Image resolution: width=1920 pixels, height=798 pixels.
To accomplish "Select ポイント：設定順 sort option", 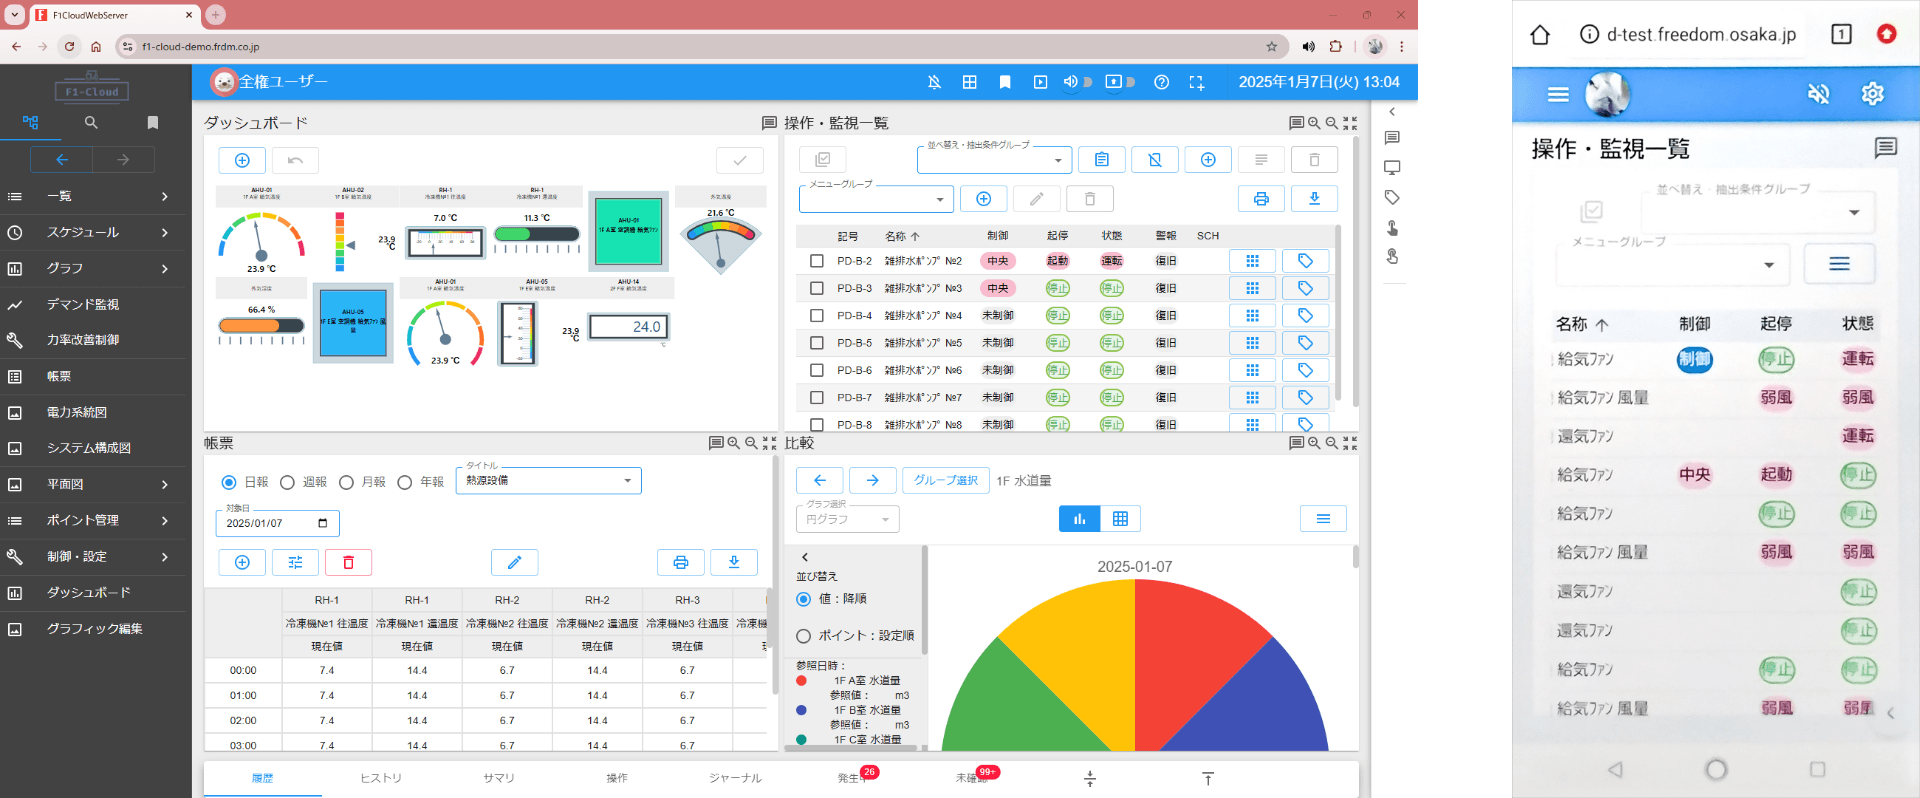I will click(803, 636).
